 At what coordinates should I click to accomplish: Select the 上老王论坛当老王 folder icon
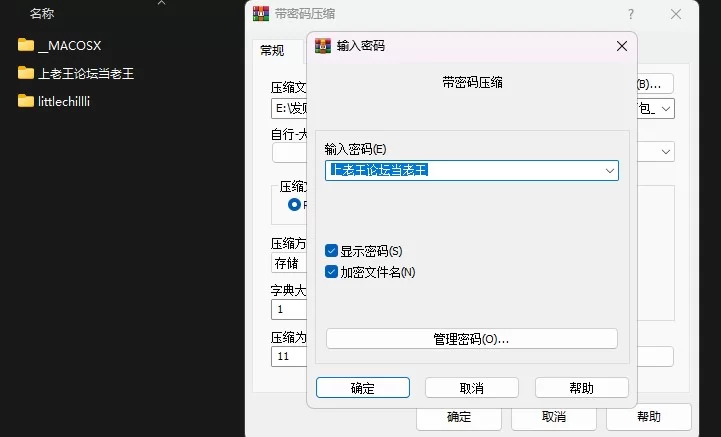click(x=26, y=73)
